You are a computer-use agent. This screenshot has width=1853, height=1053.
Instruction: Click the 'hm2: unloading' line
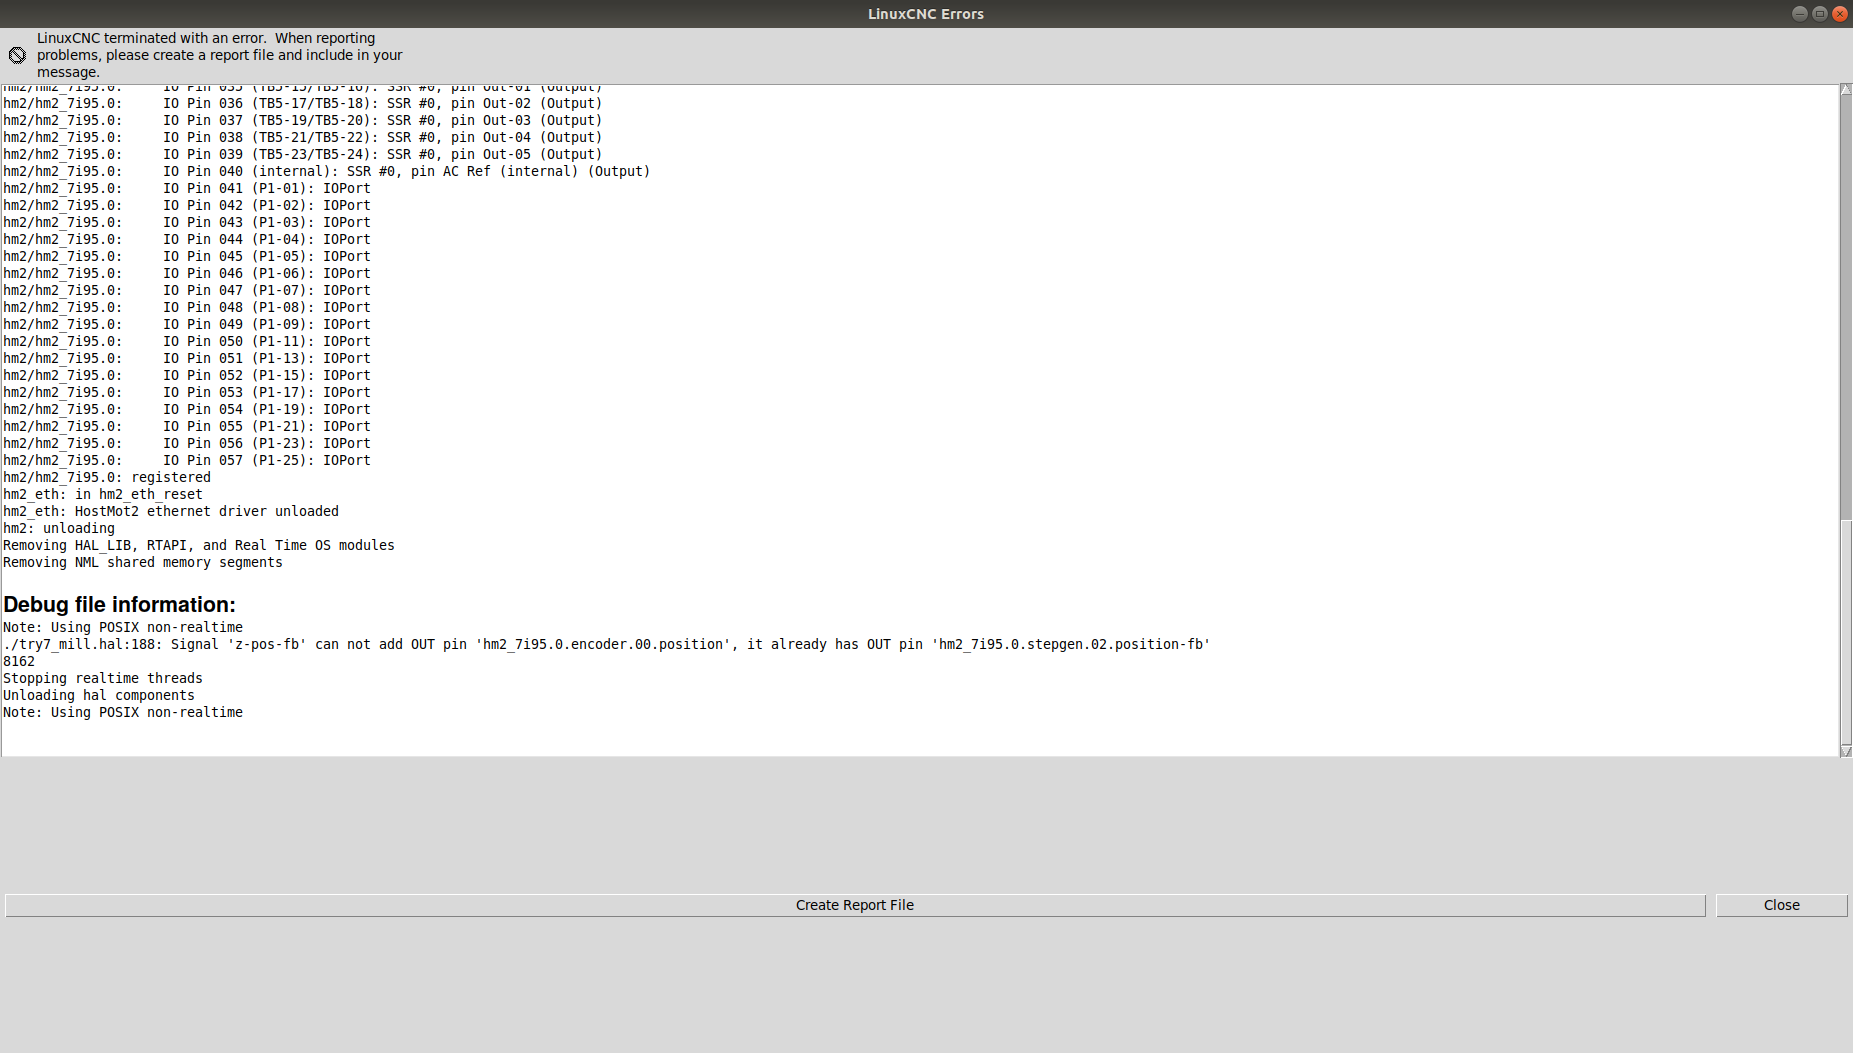59,528
